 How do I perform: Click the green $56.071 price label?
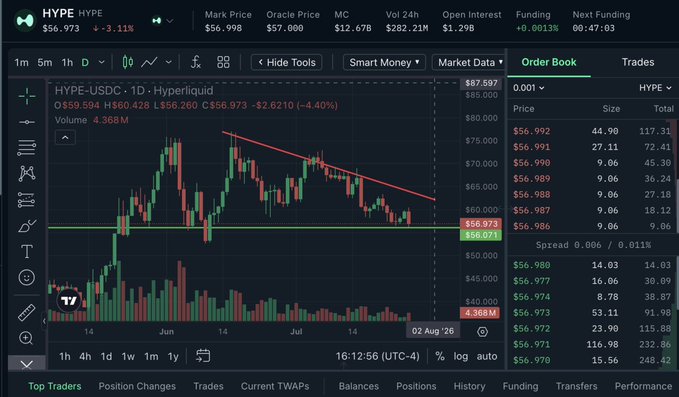click(x=481, y=235)
